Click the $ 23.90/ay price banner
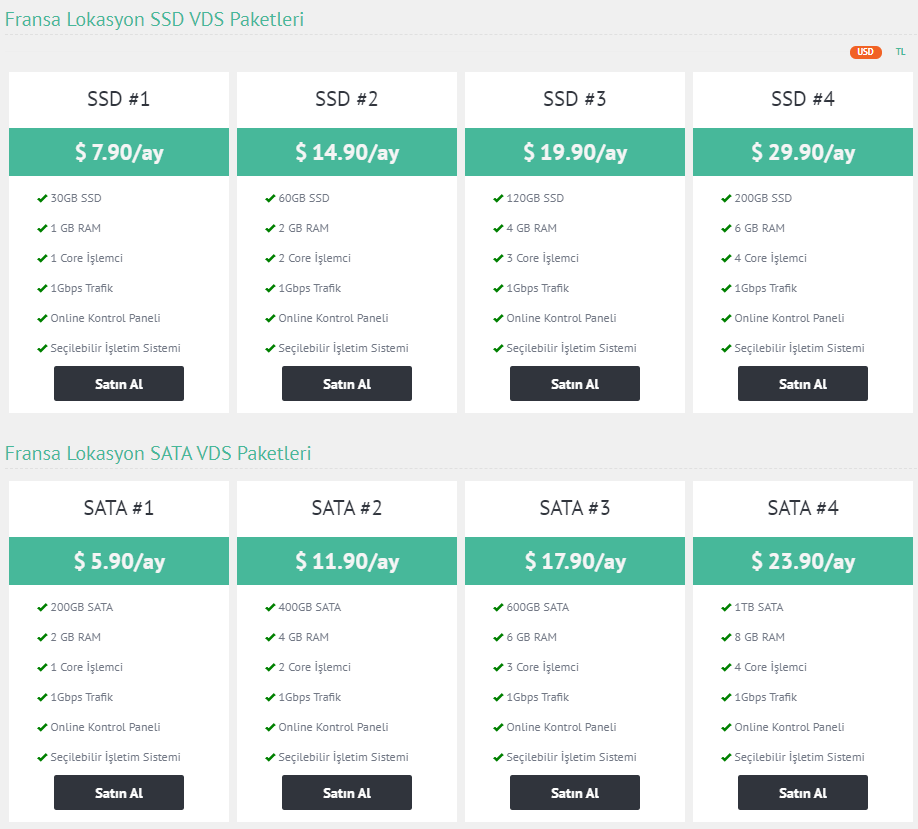Image resolution: width=918 pixels, height=829 pixels. (803, 561)
